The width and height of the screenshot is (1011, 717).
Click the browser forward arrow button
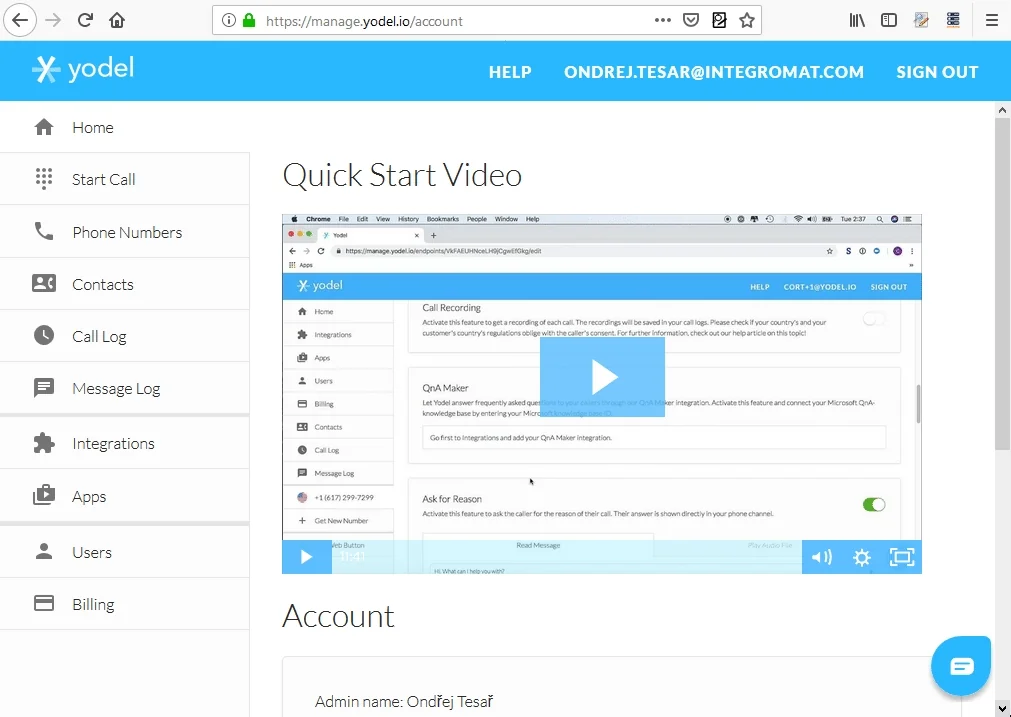pyautogui.click(x=53, y=21)
